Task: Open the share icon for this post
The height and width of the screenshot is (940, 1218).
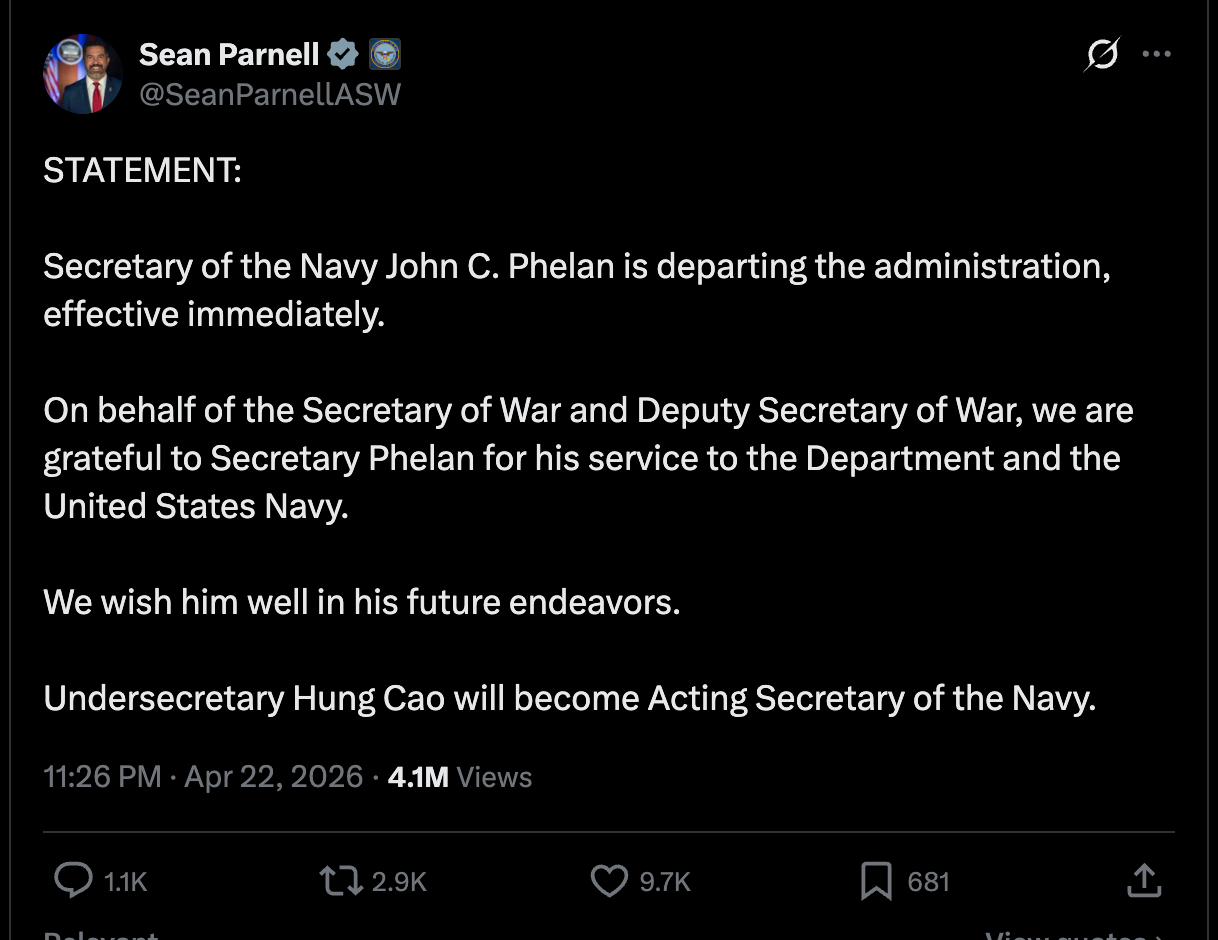Action: coord(1144,881)
